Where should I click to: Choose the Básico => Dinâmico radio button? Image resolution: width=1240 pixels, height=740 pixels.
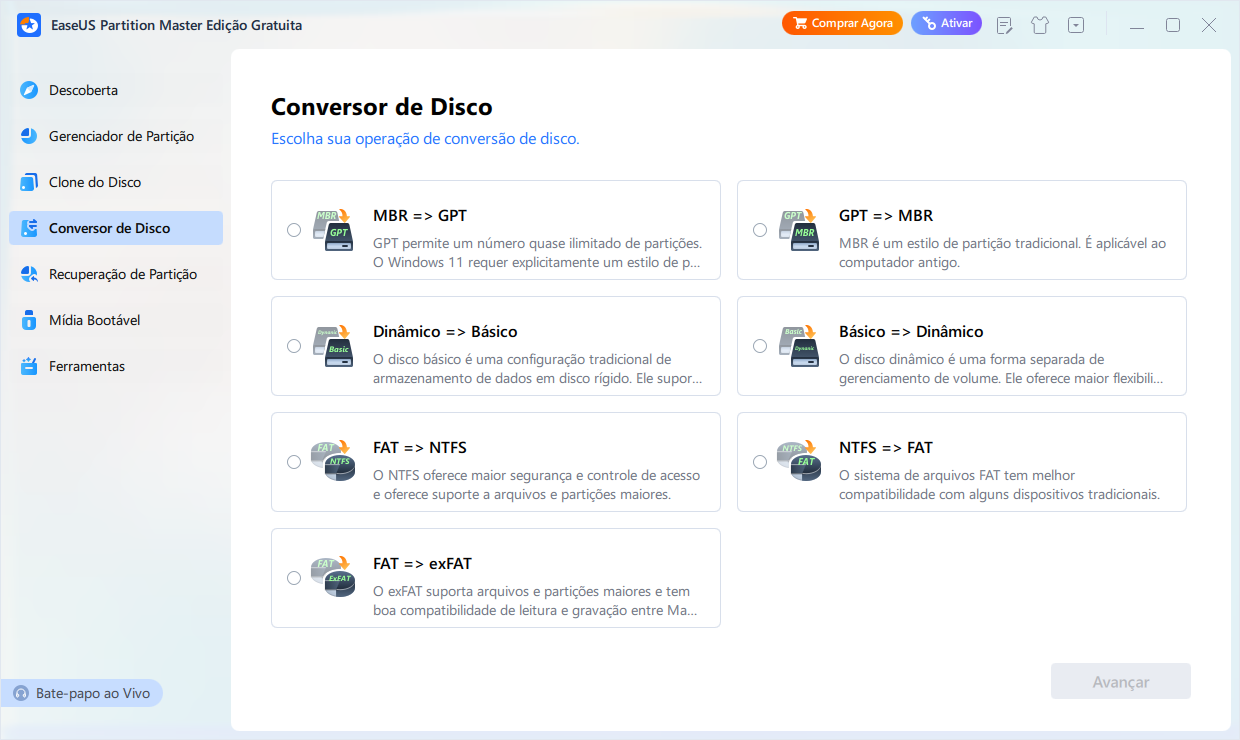pos(760,346)
